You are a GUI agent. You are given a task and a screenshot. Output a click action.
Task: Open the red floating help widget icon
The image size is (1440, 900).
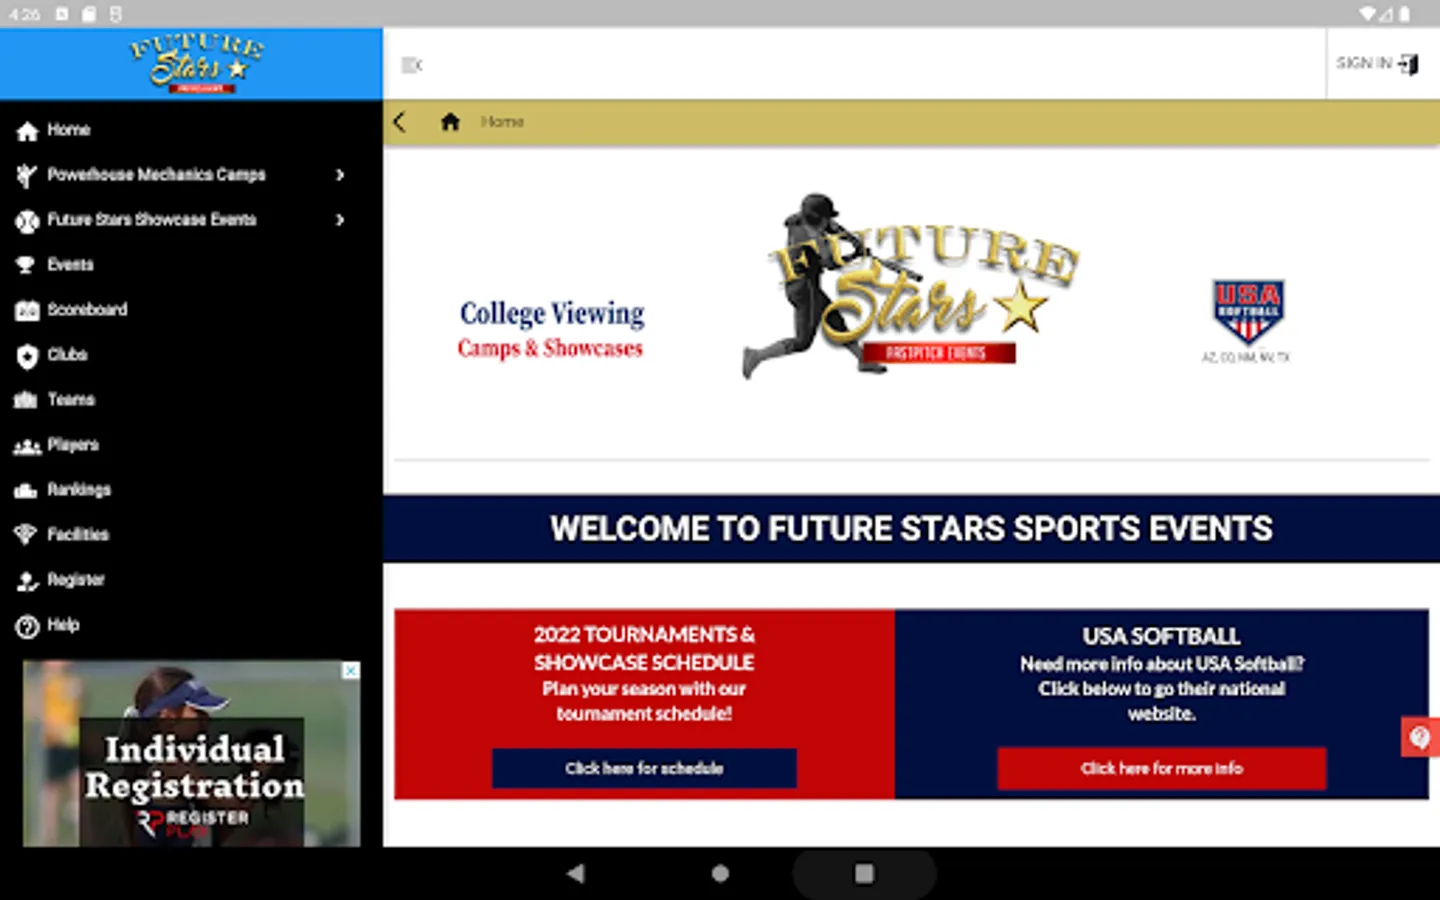click(x=1420, y=738)
